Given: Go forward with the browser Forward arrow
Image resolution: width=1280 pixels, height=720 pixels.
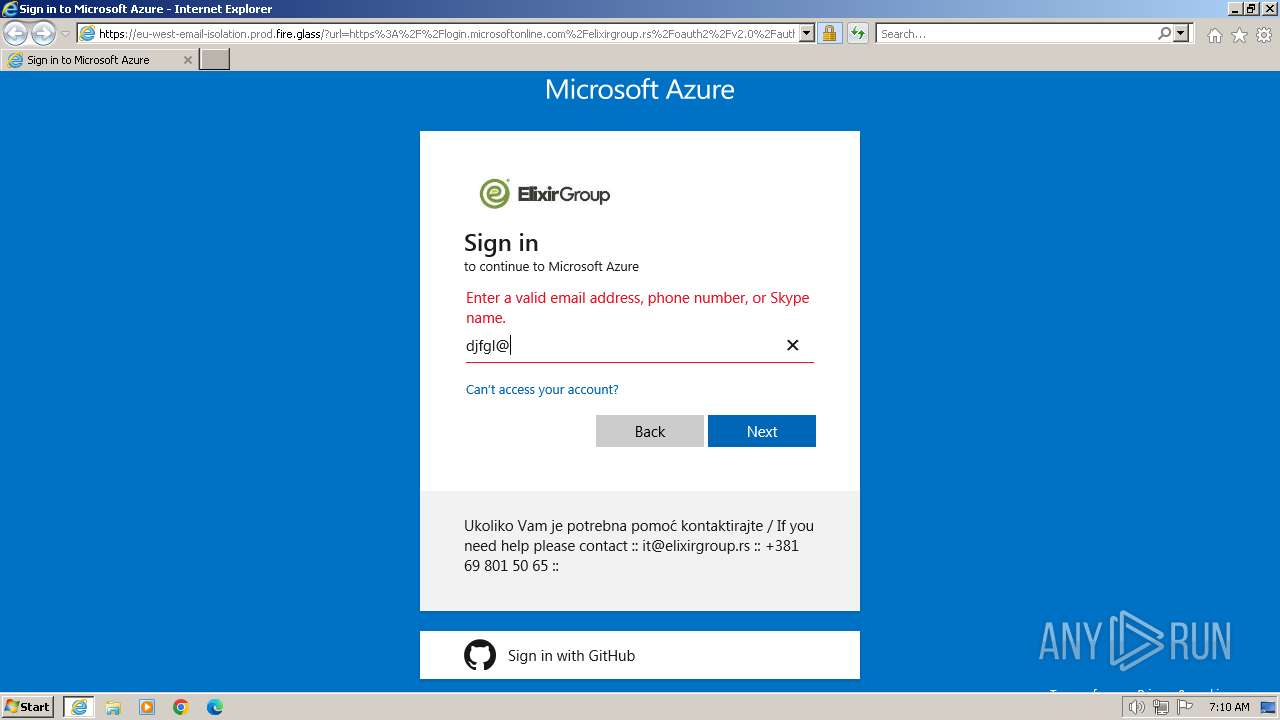Looking at the screenshot, I should click(x=43, y=33).
